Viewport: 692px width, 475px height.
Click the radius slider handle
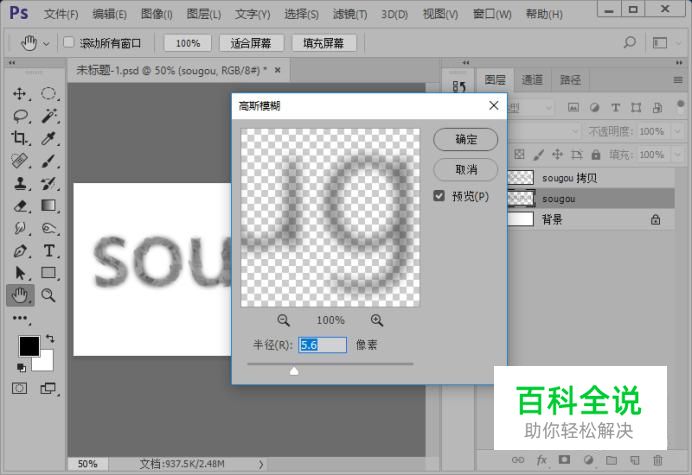click(294, 371)
